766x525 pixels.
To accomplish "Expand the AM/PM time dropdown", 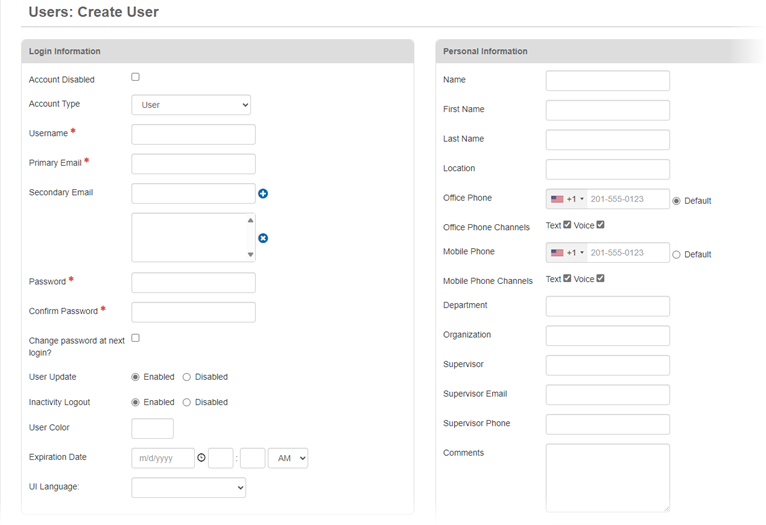I will click(x=289, y=458).
